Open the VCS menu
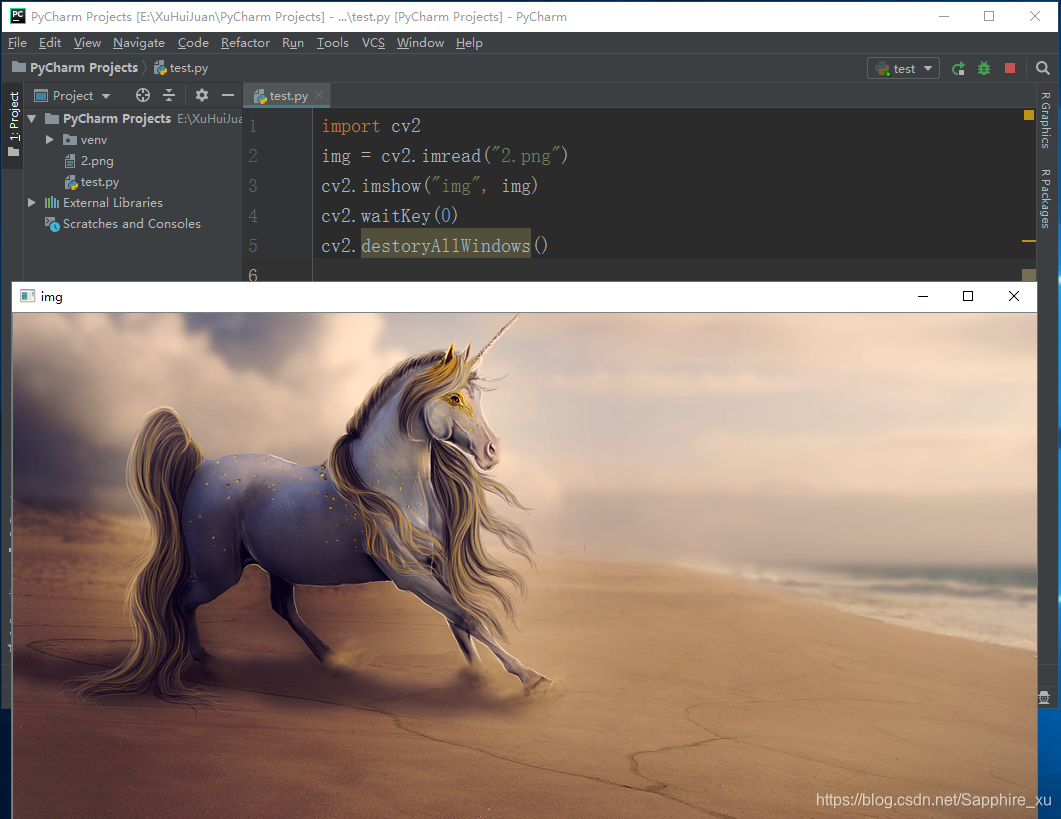The image size is (1061, 819). pos(372,43)
